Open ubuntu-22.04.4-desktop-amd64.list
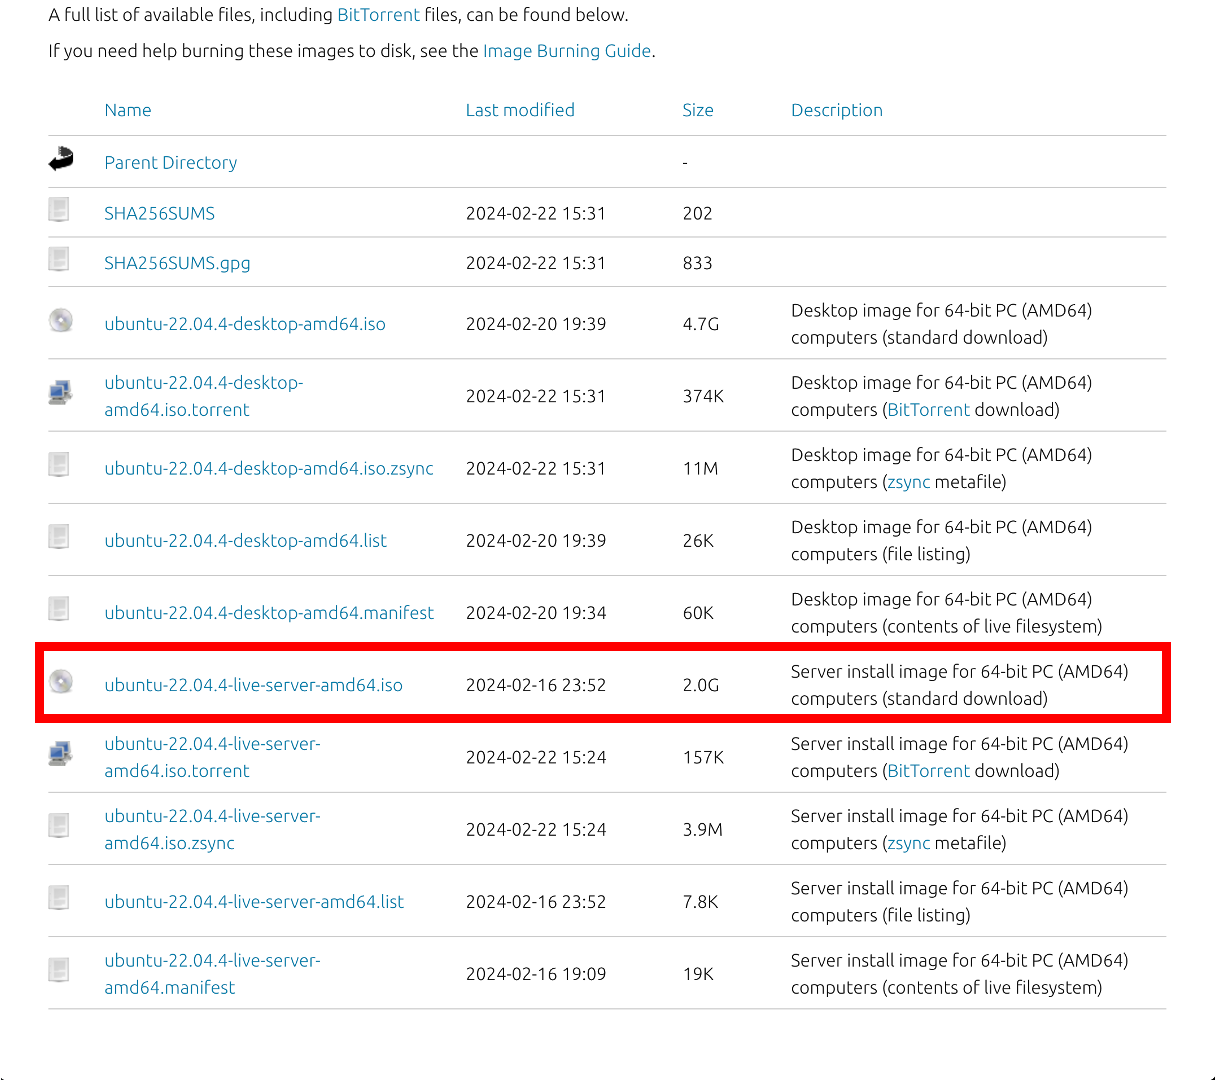 246,540
